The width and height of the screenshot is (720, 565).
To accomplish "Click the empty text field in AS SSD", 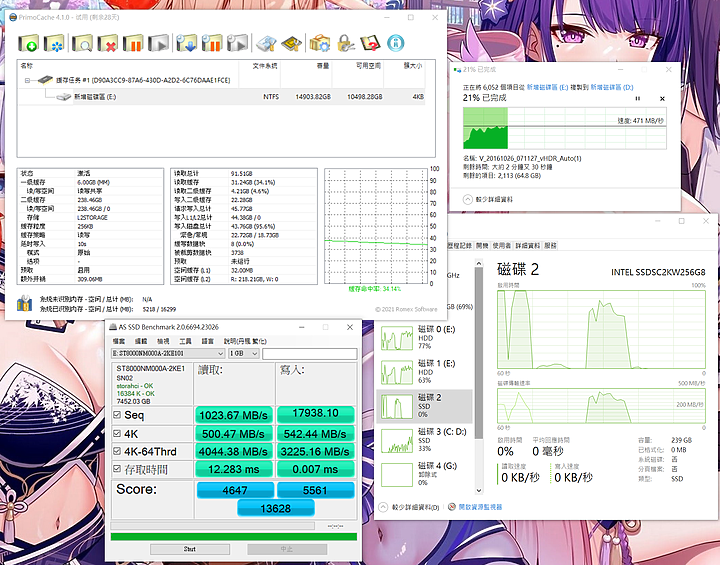I will 309,353.
